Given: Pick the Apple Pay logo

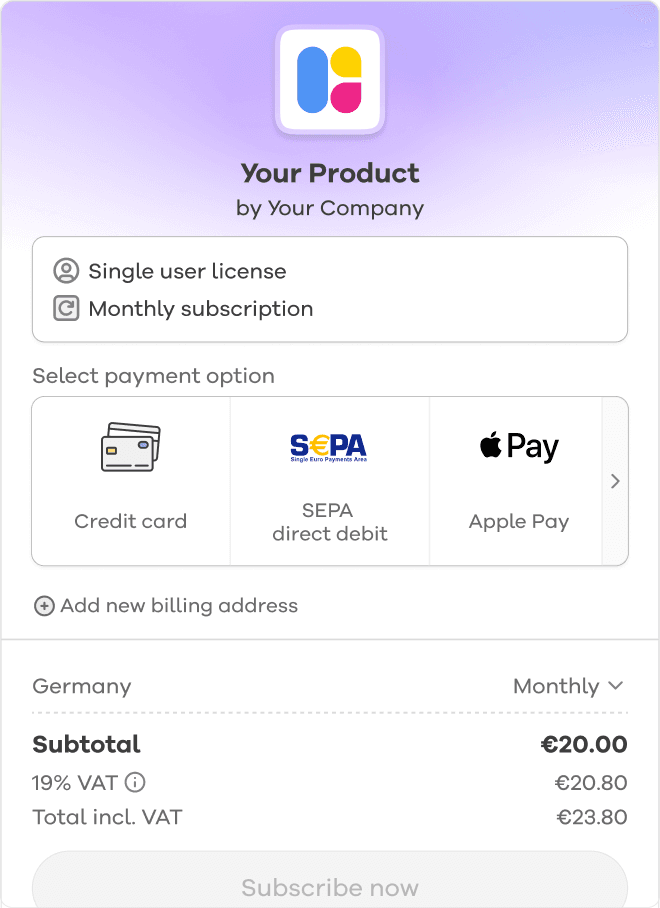Looking at the screenshot, I should tap(519, 446).
